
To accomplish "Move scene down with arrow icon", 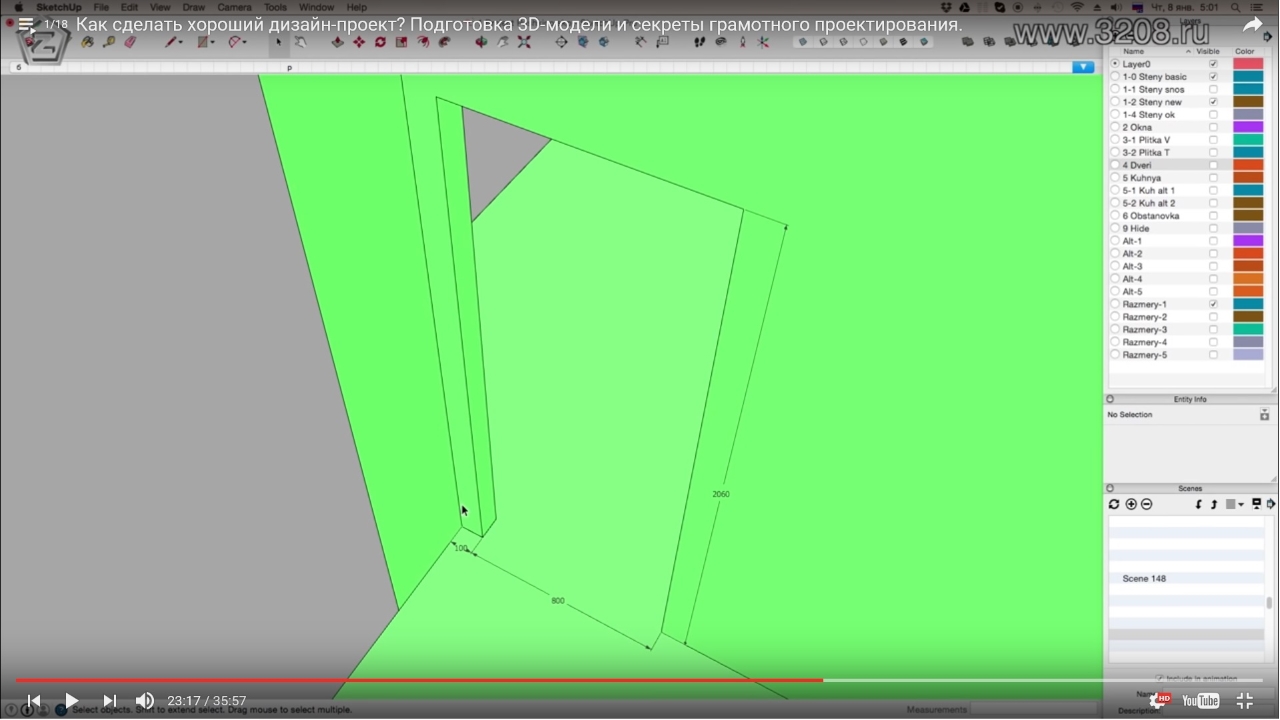I will 1199,504.
